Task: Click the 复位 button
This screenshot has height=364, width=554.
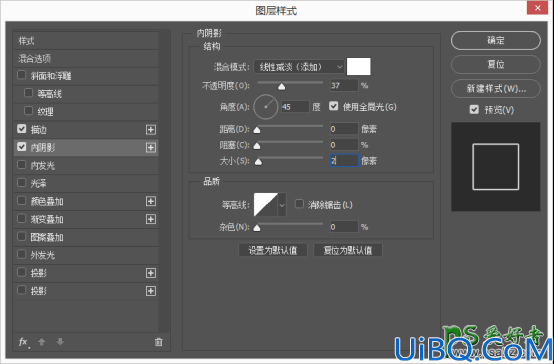Action: click(x=496, y=64)
